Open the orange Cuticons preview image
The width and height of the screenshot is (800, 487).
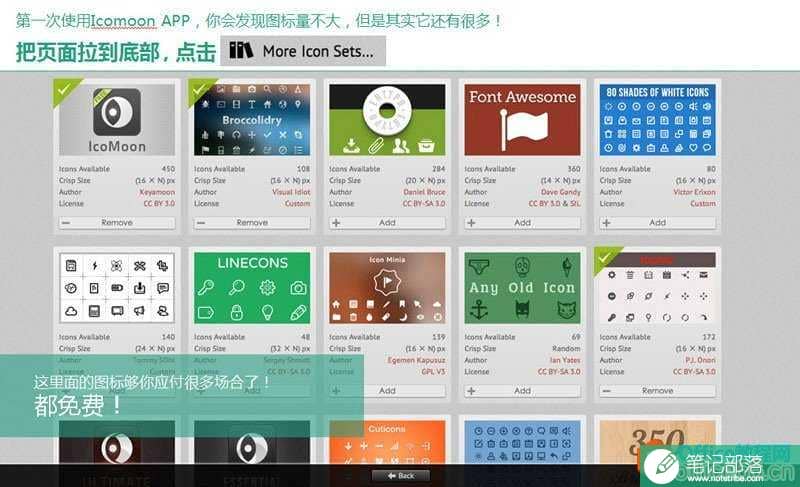[387, 442]
